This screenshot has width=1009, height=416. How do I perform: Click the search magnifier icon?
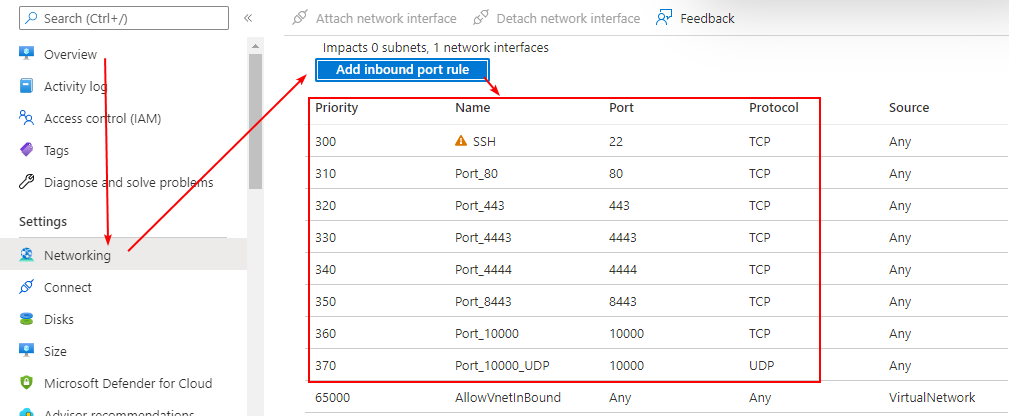coord(32,18)
